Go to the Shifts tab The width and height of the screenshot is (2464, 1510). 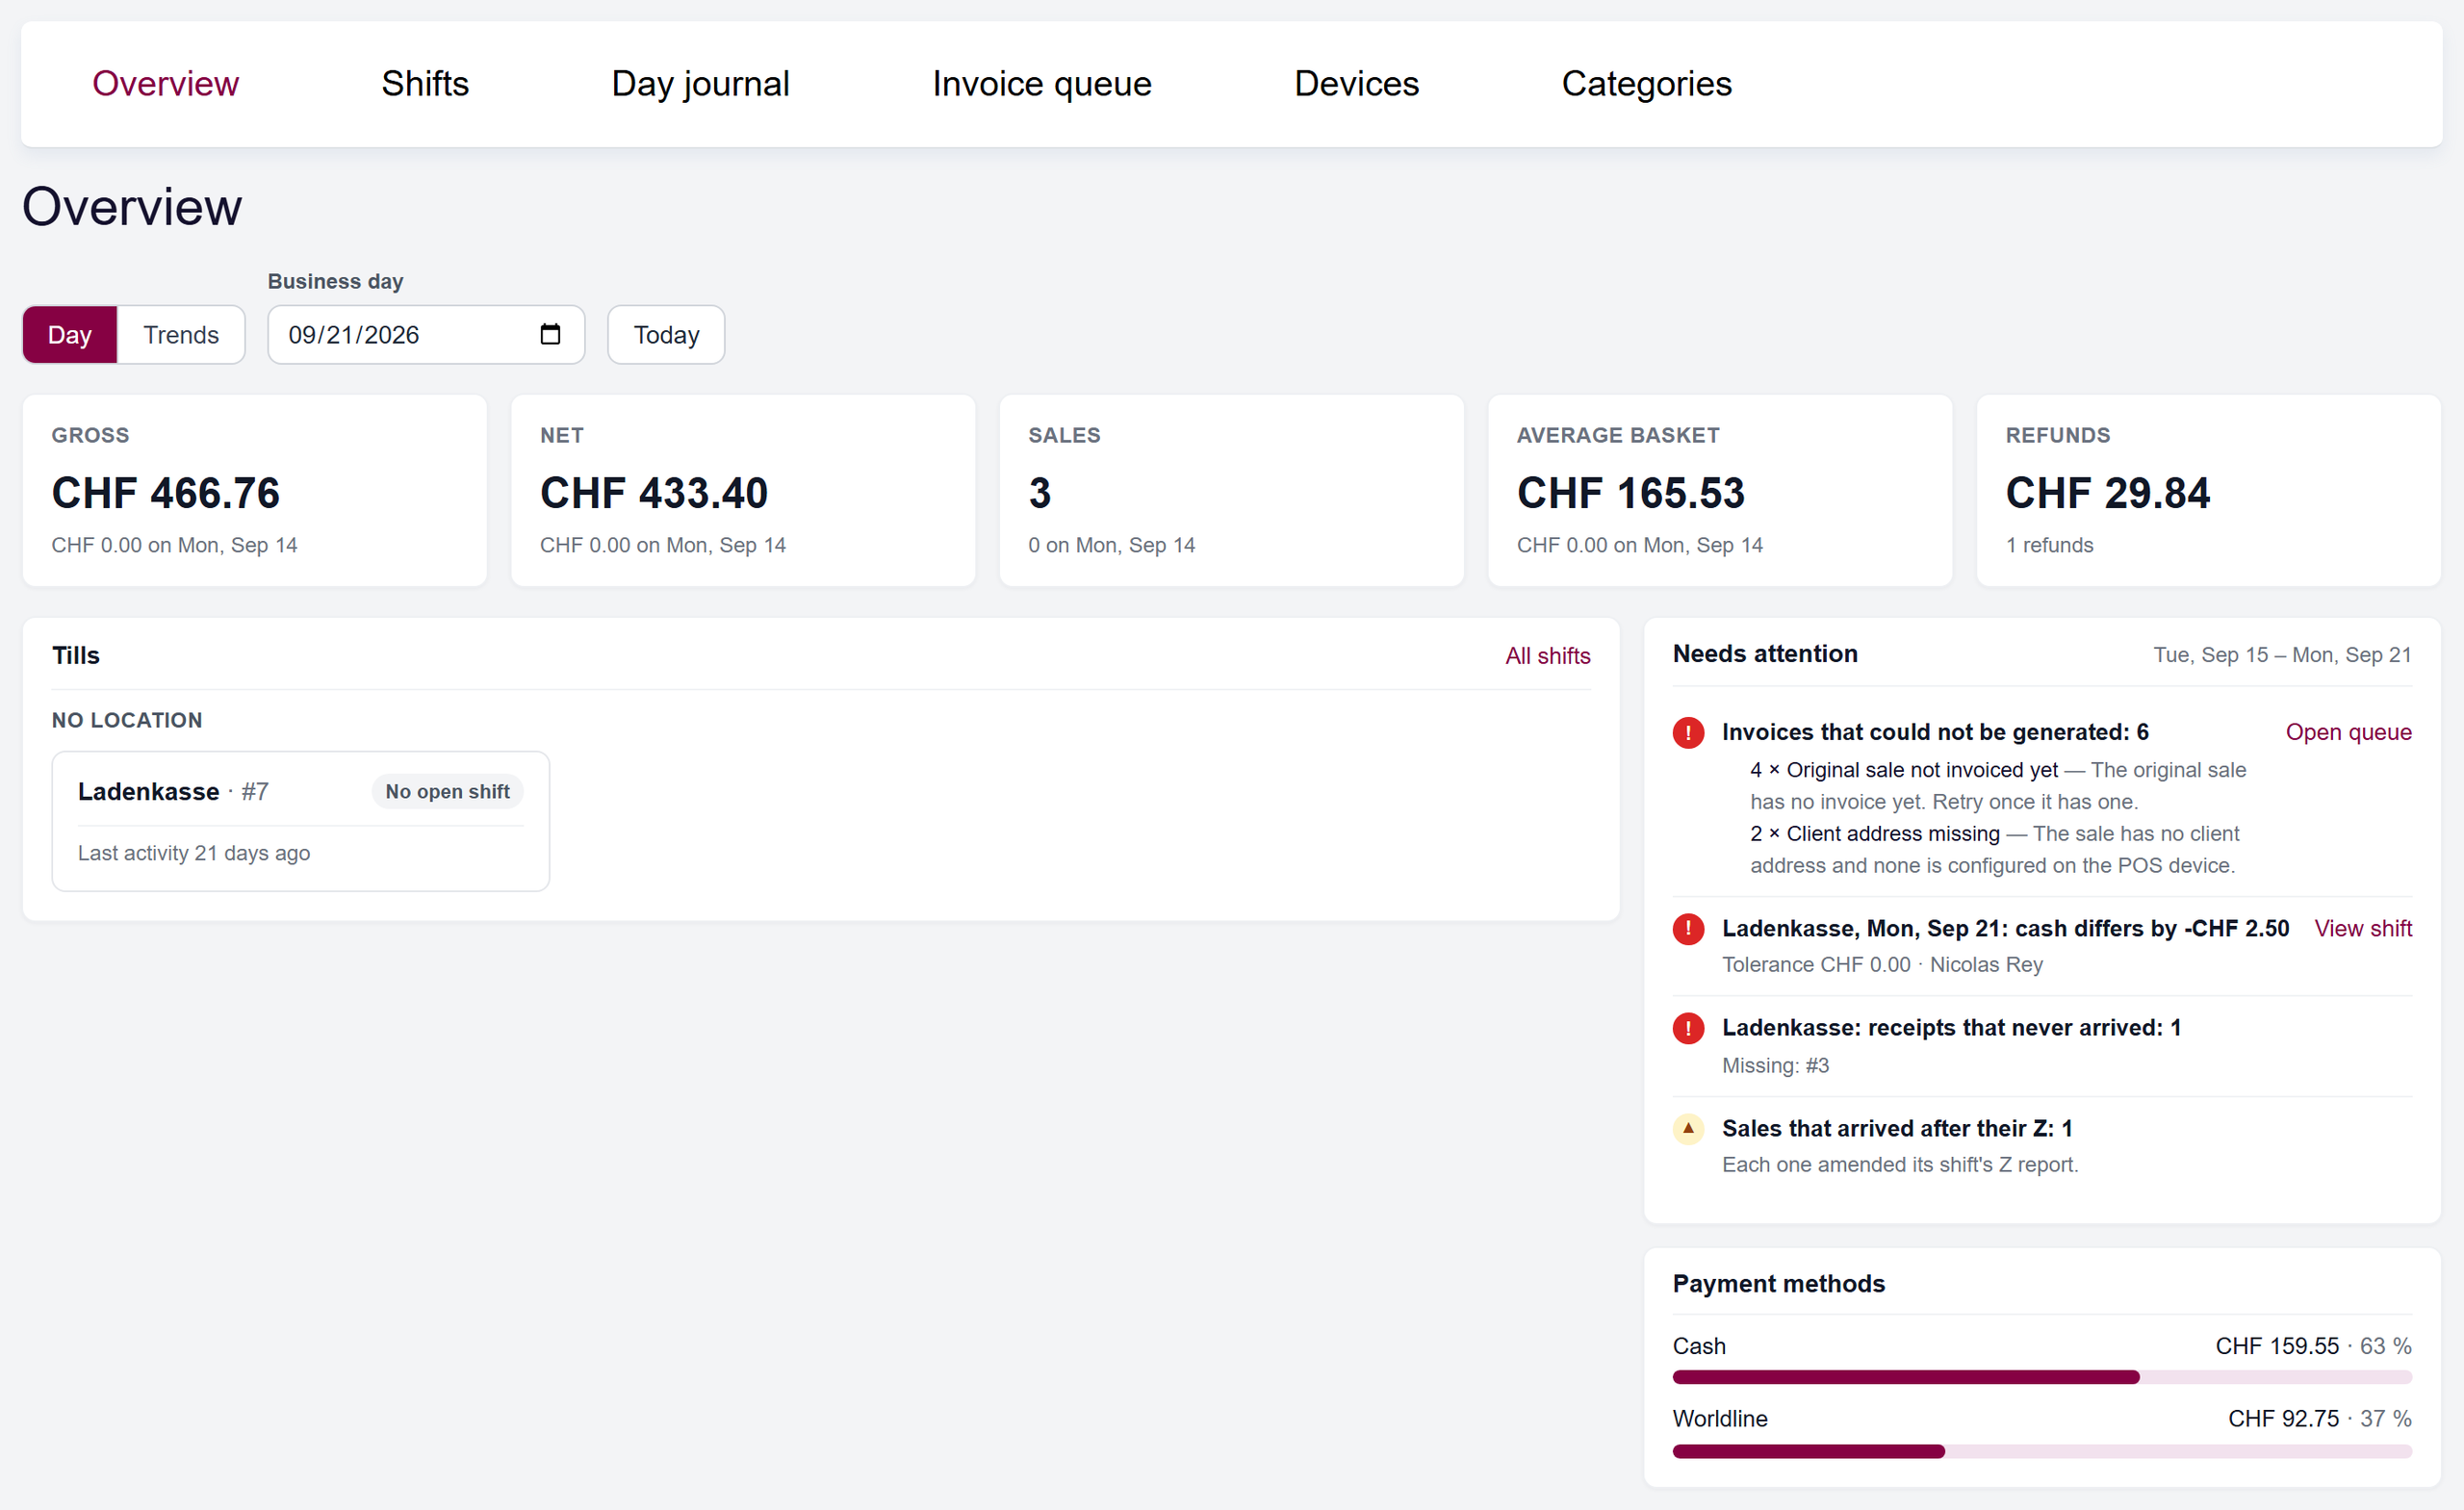[x=425, y=84]
